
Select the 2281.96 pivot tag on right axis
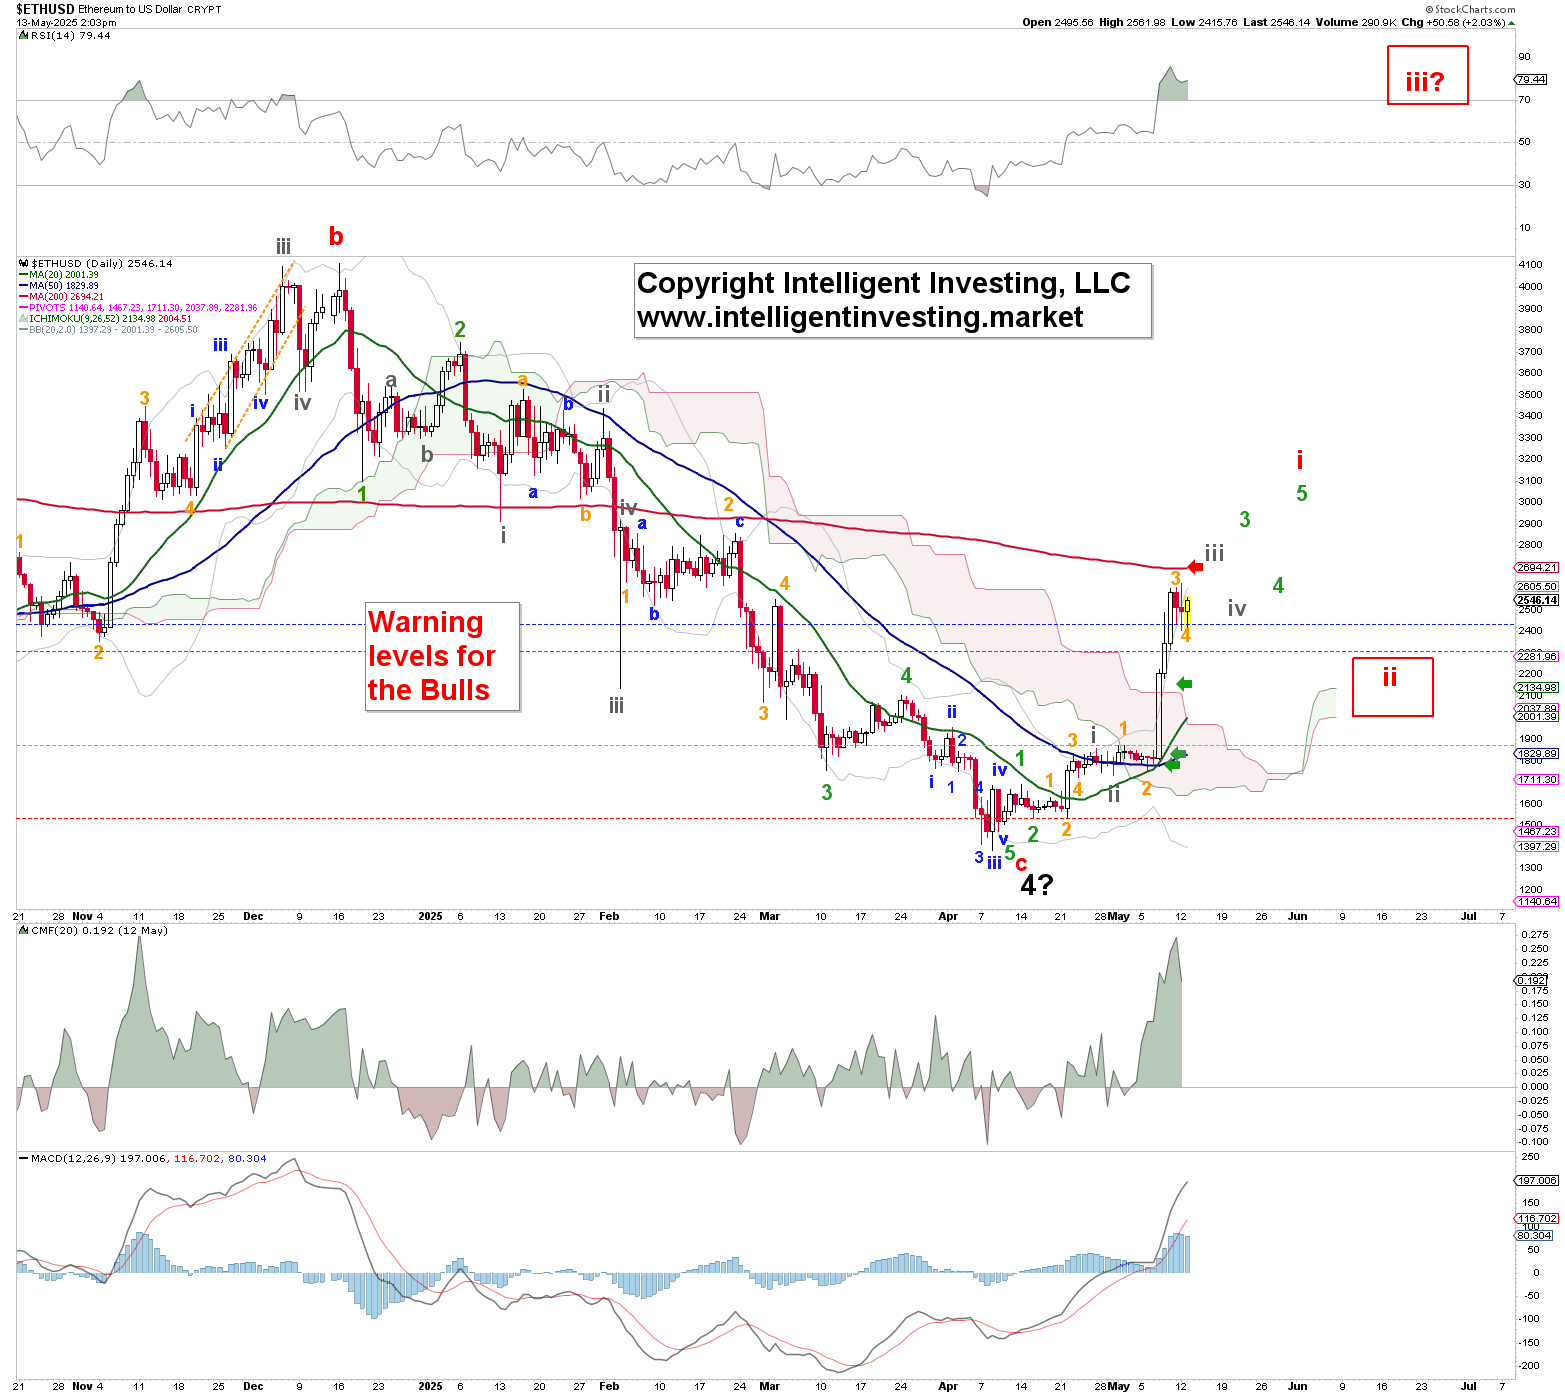pos(1537,657)
